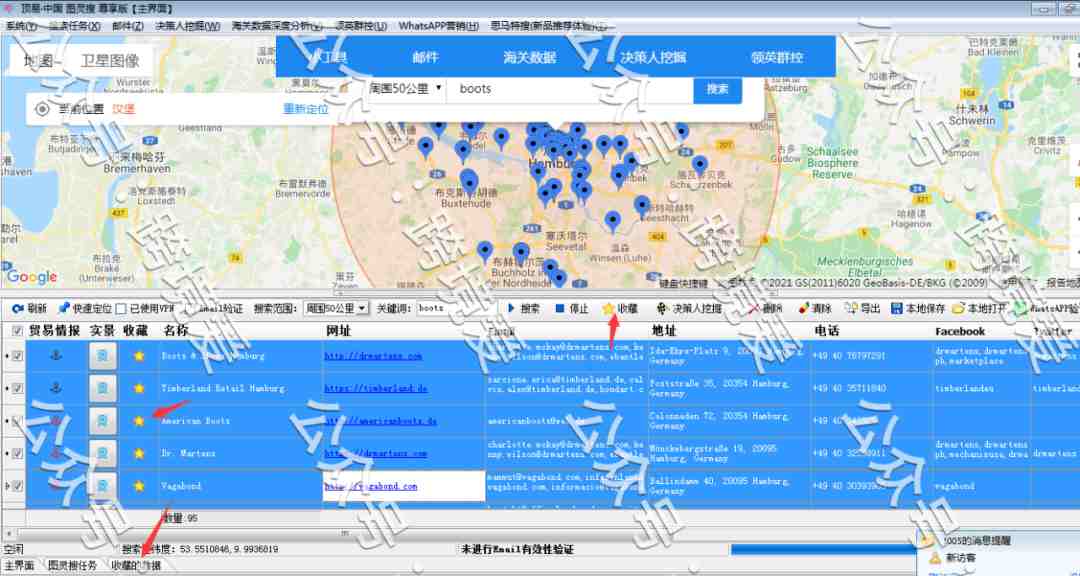Click the 新访客 notification entry
Viewport: 1080px width, 576px height.
(x=961, y=559)
